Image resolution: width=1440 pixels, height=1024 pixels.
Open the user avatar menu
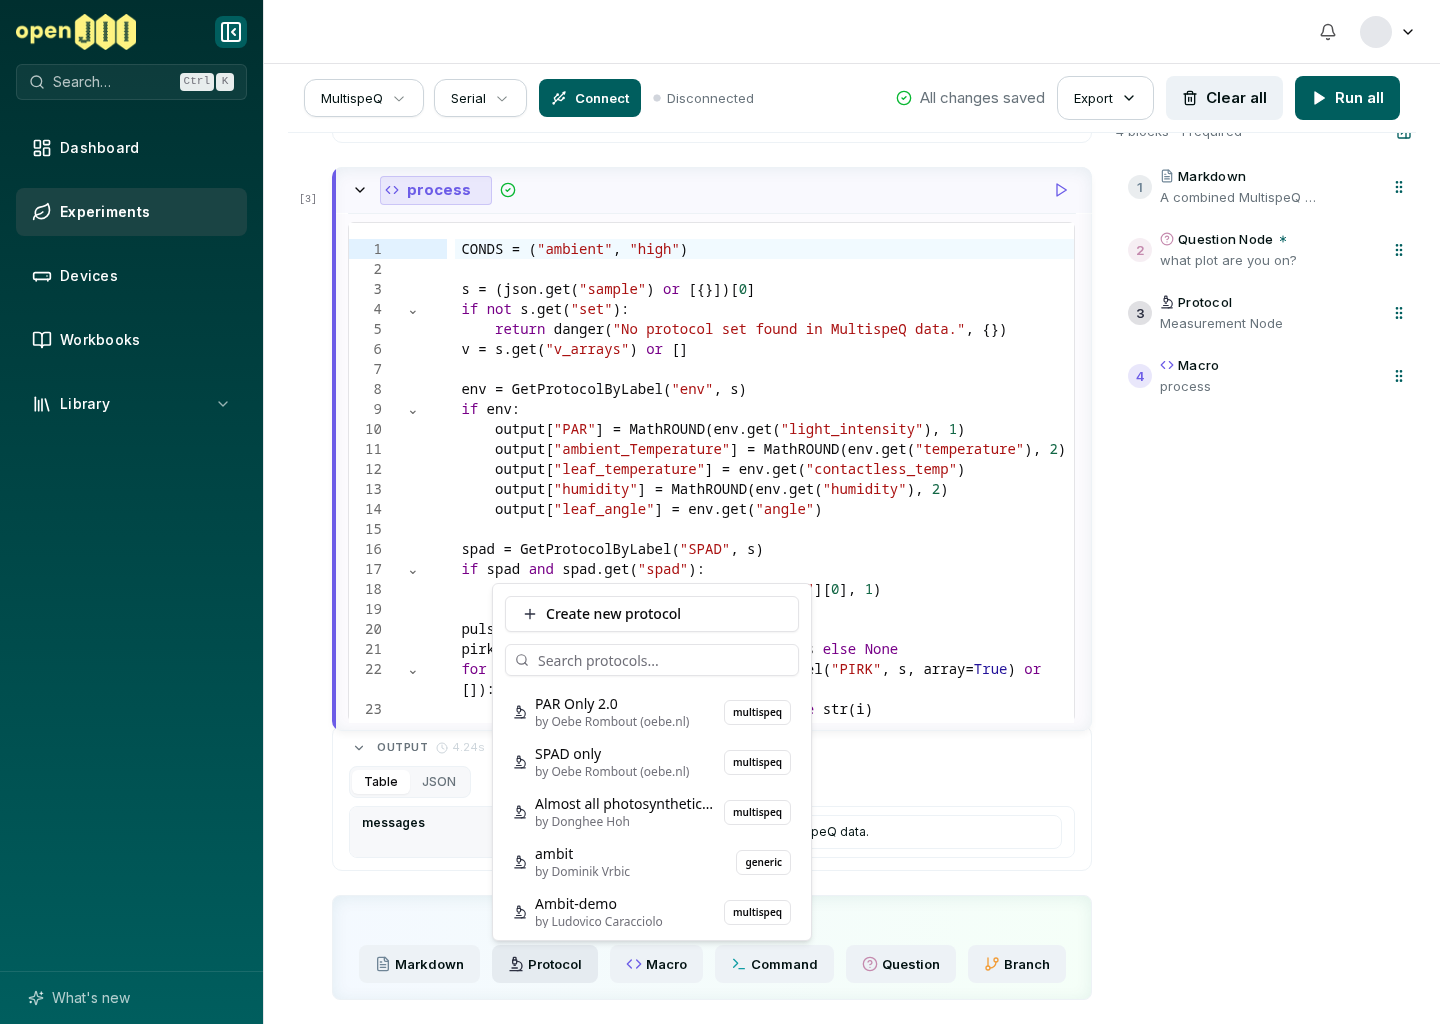click(x=1388, y=32)
